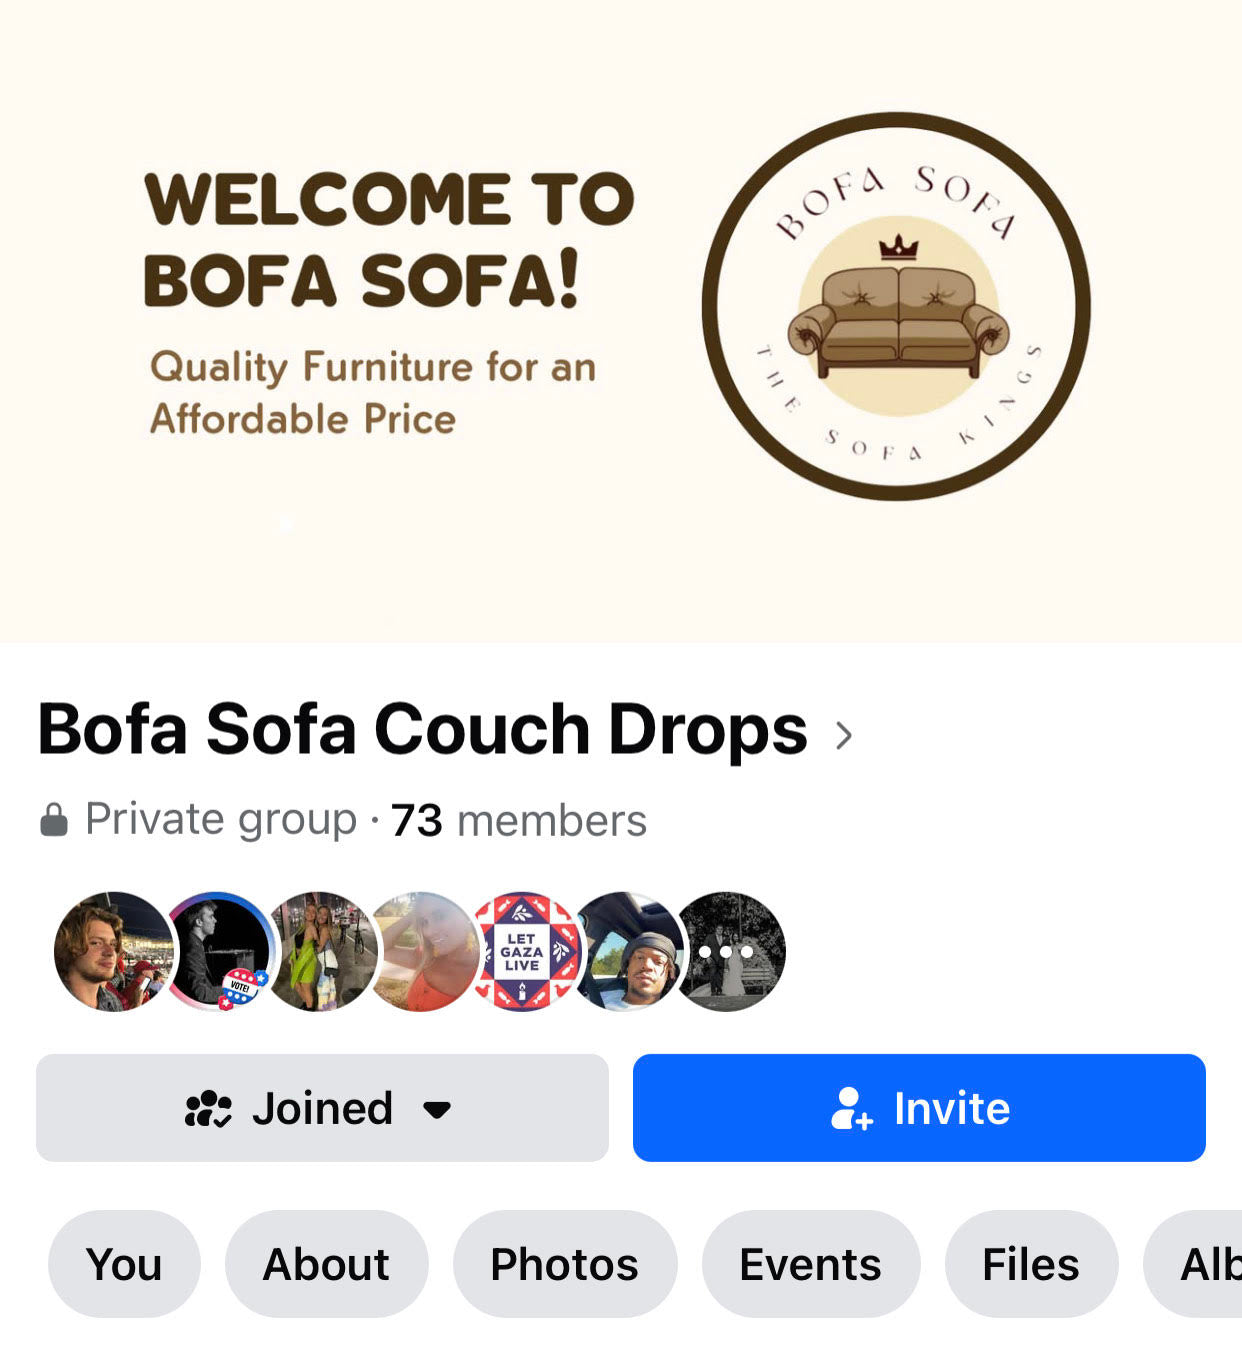The height and width of the screenshot is (1355, 1242).
Task: Select the Events tab
Action: click(810, 1264)
